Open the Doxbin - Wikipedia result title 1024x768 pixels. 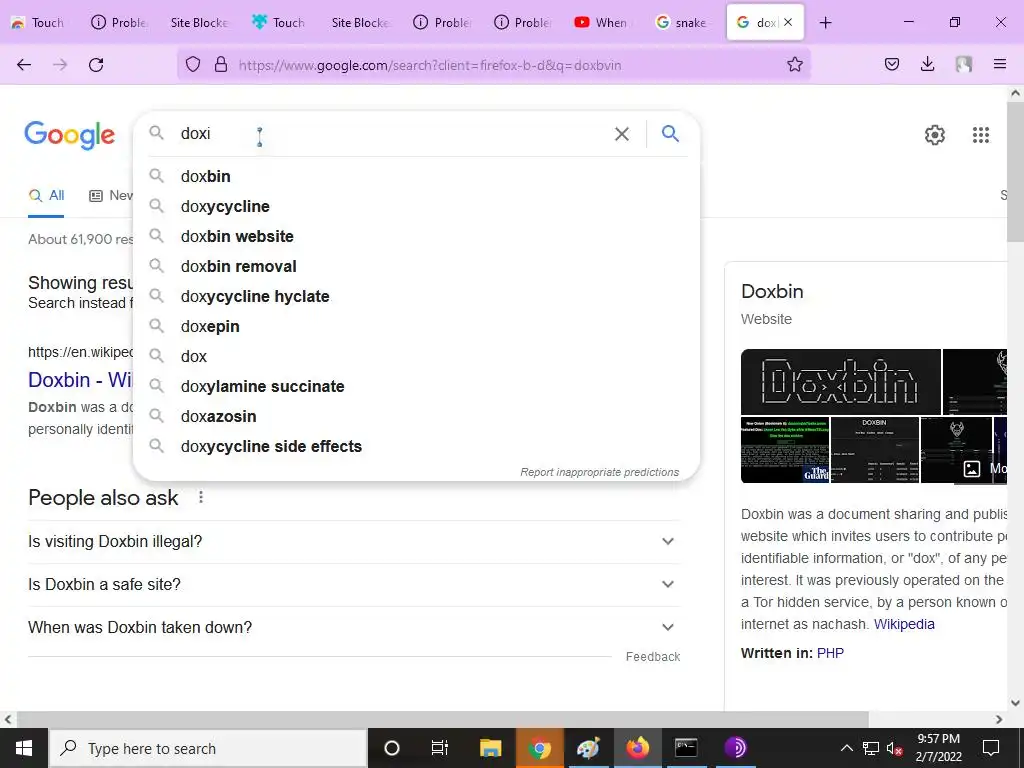[80, 380]
